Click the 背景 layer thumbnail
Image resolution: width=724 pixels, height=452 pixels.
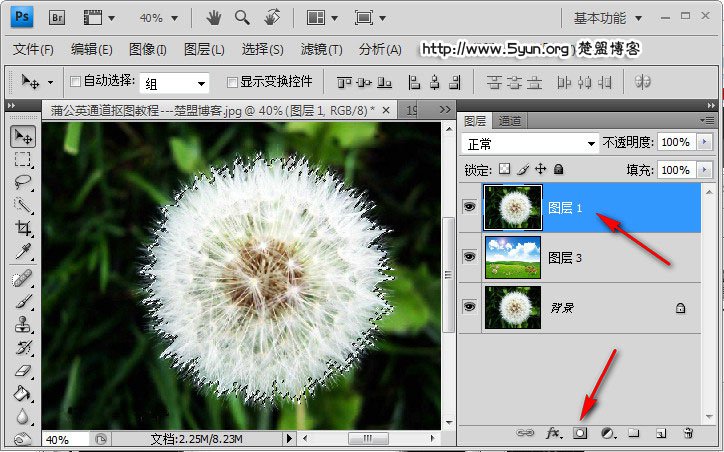512,307
